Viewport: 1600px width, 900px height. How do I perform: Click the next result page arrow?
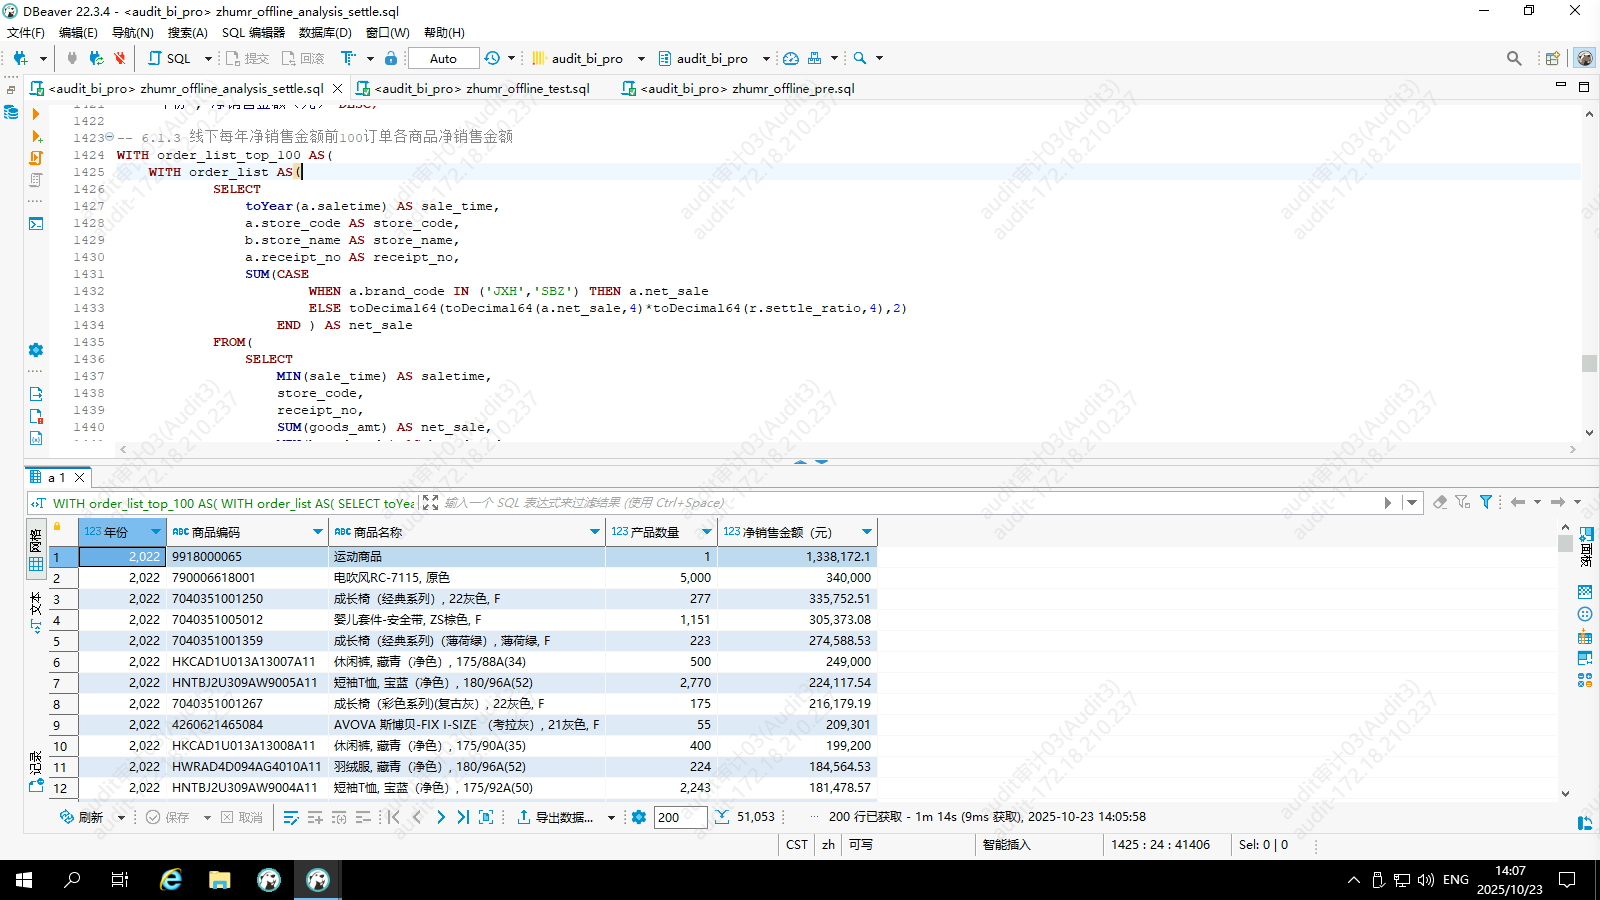(441, 817)
